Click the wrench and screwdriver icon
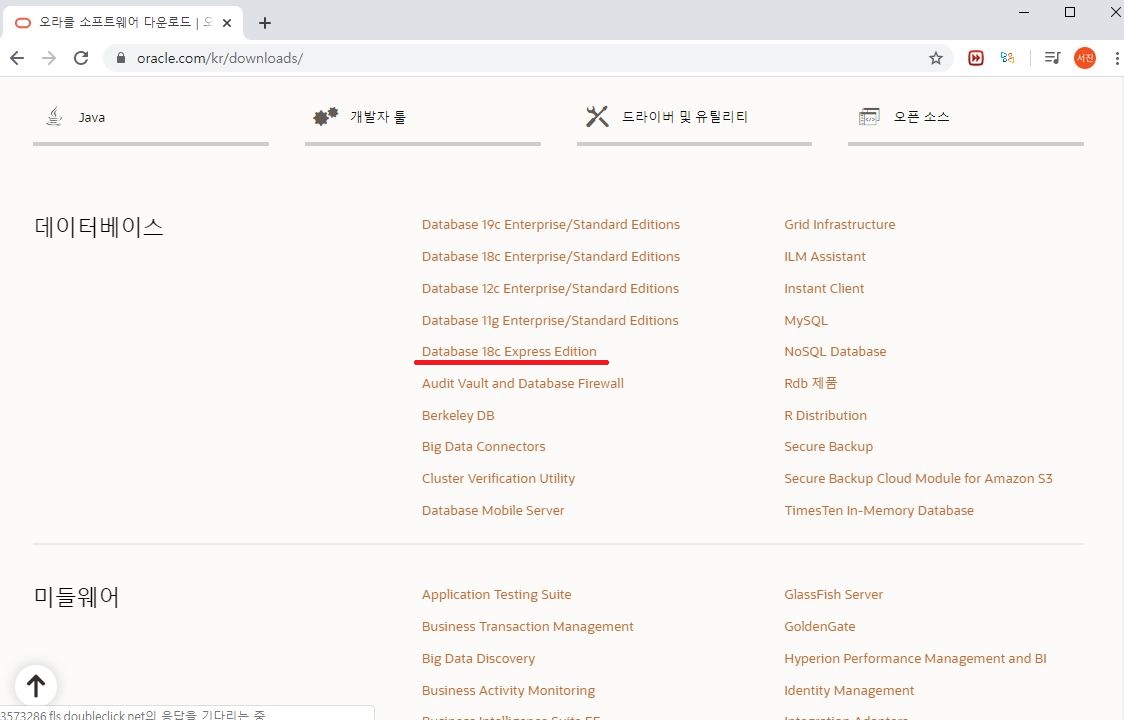The height and width of the screenshot is (720, 1124). (x=596, y=116)
